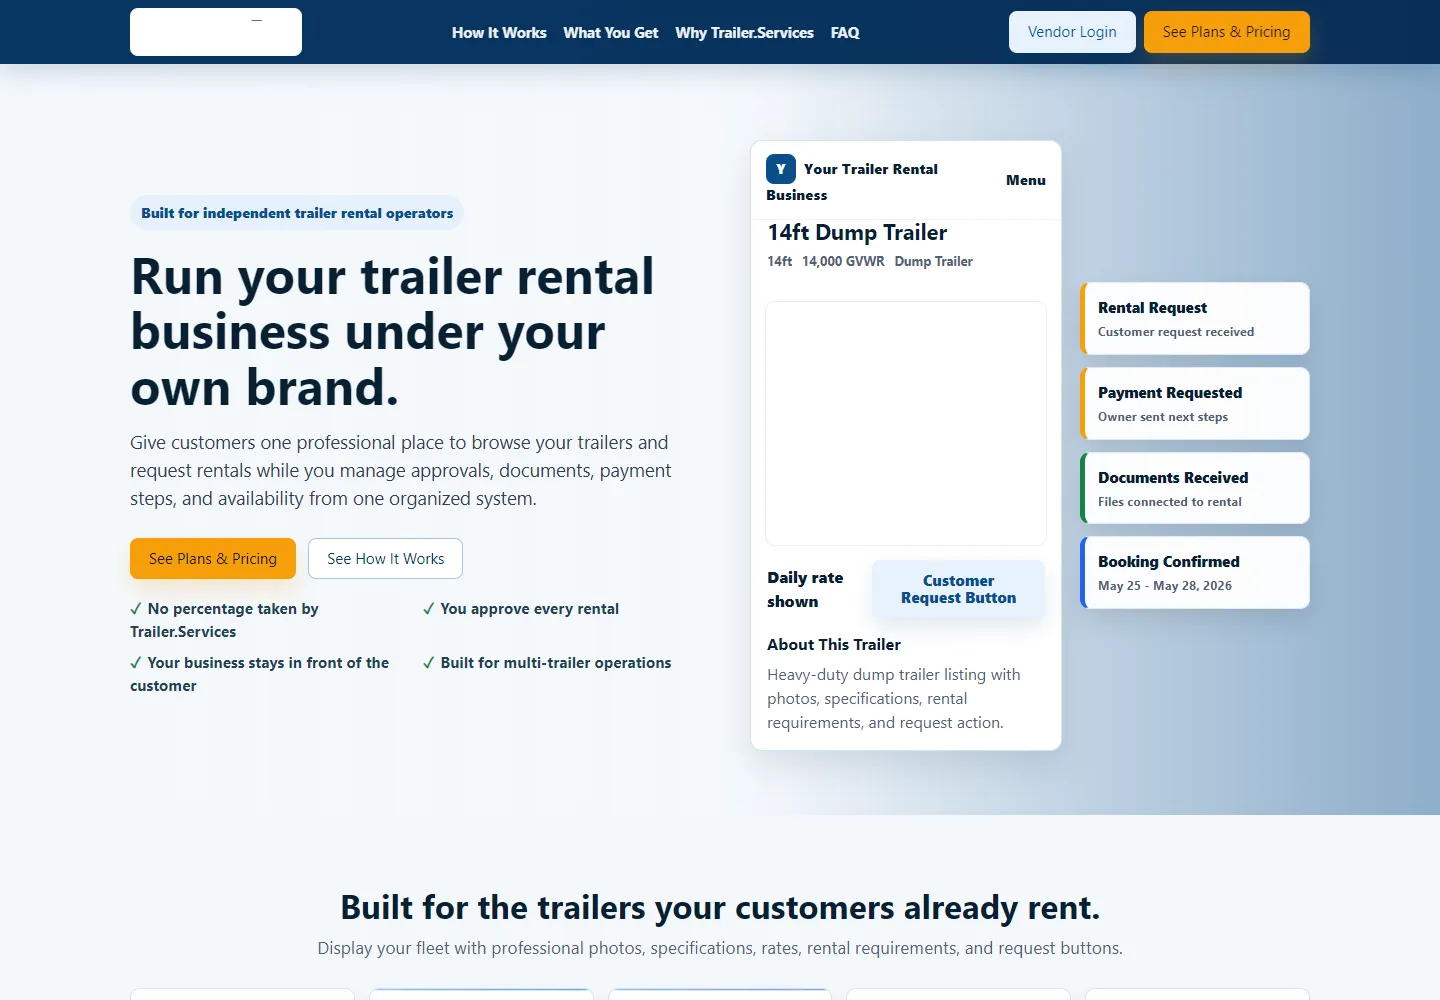
Task: Click 'Your Trailer Rental Business' name text
Action: pos(852,182)
